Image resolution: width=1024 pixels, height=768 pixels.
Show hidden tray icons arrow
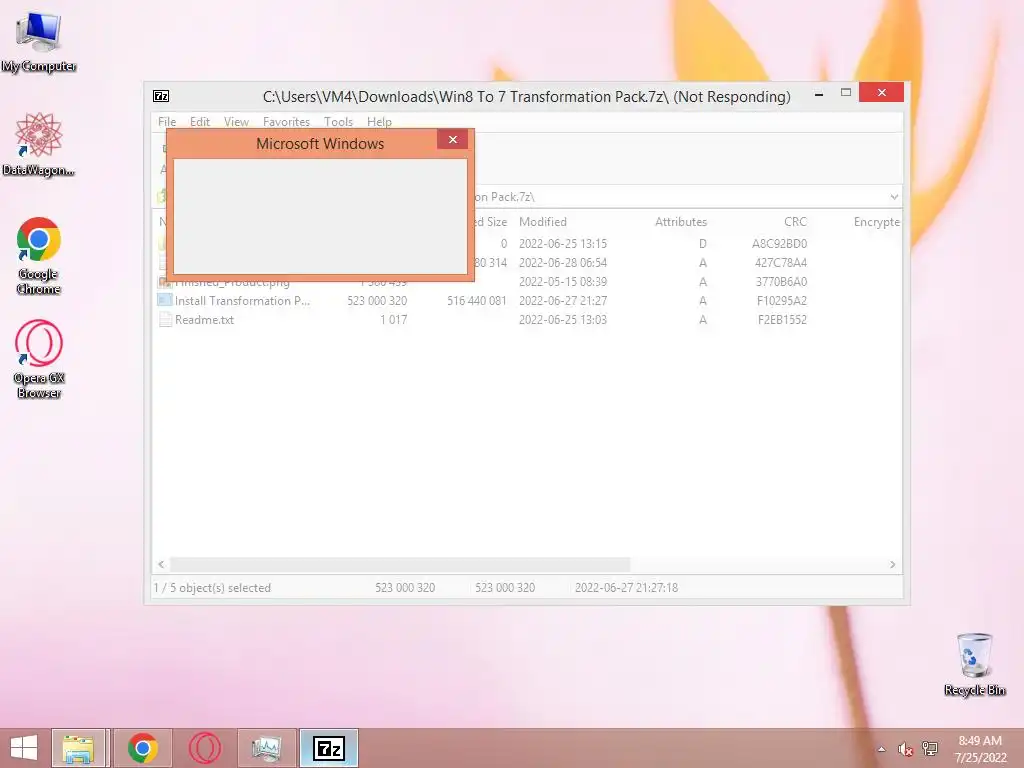pyautogui.click(x=882, y=749)
